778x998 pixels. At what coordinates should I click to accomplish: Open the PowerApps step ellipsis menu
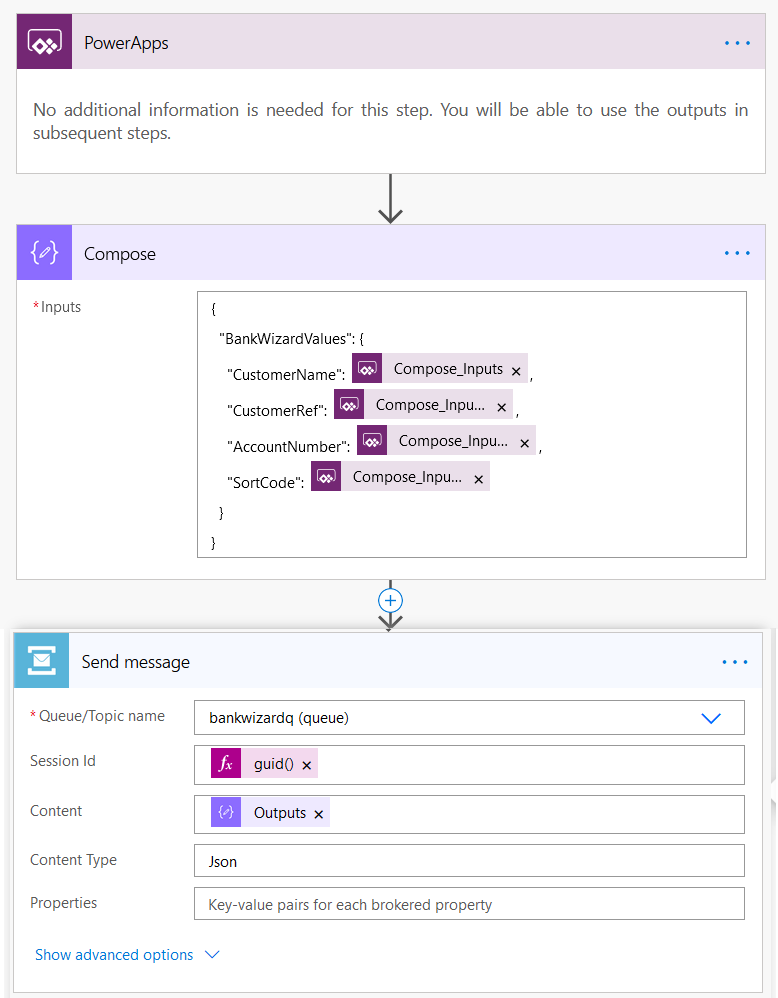pyautogui.click(x=737, y=42)
